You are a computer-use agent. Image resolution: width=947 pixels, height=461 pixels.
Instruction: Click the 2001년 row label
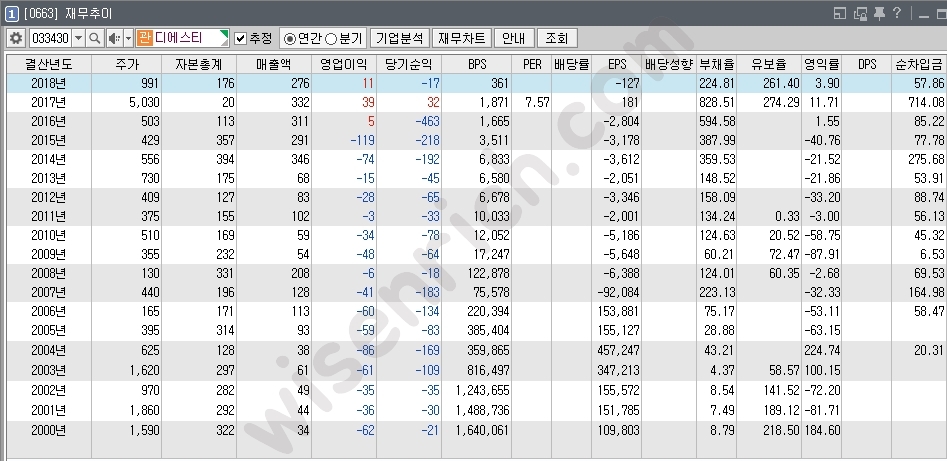click(x=48, y=410)
